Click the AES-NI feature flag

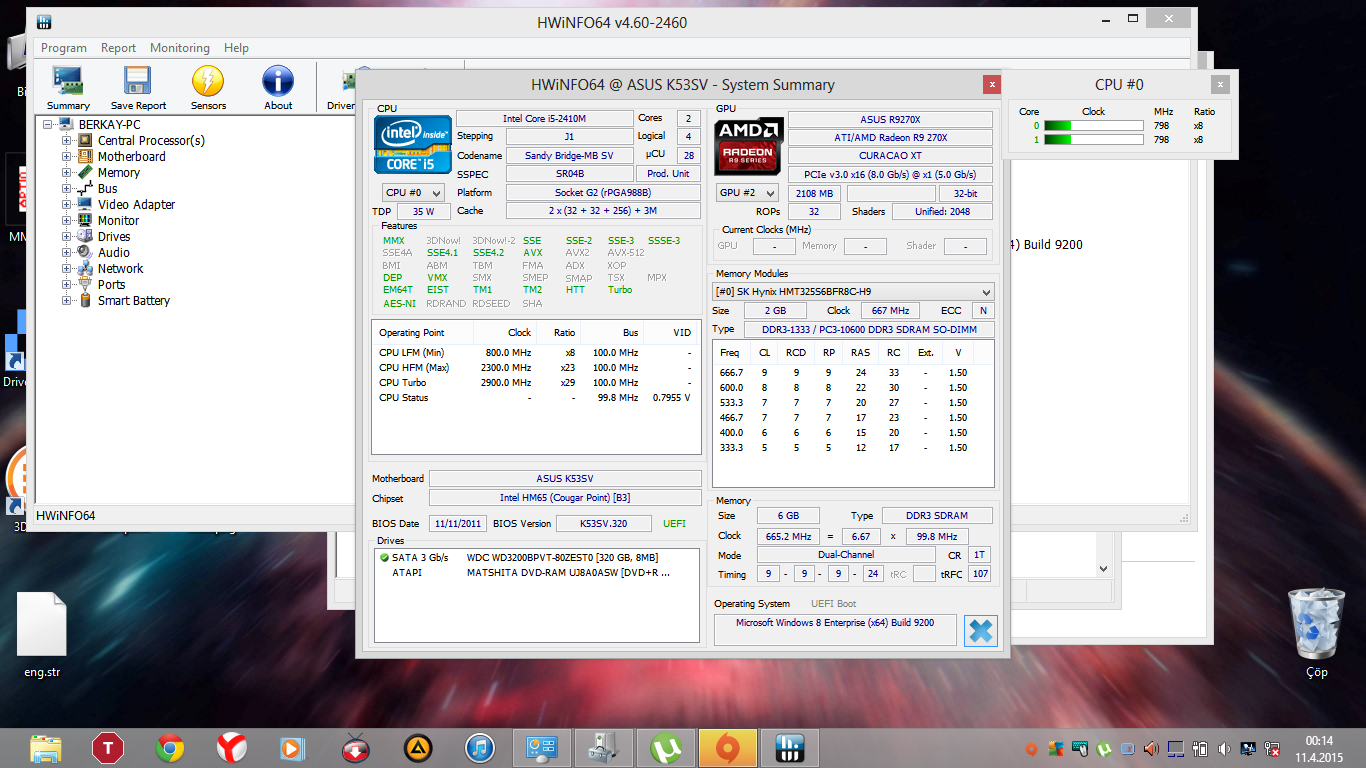click(x=399, y=303)
